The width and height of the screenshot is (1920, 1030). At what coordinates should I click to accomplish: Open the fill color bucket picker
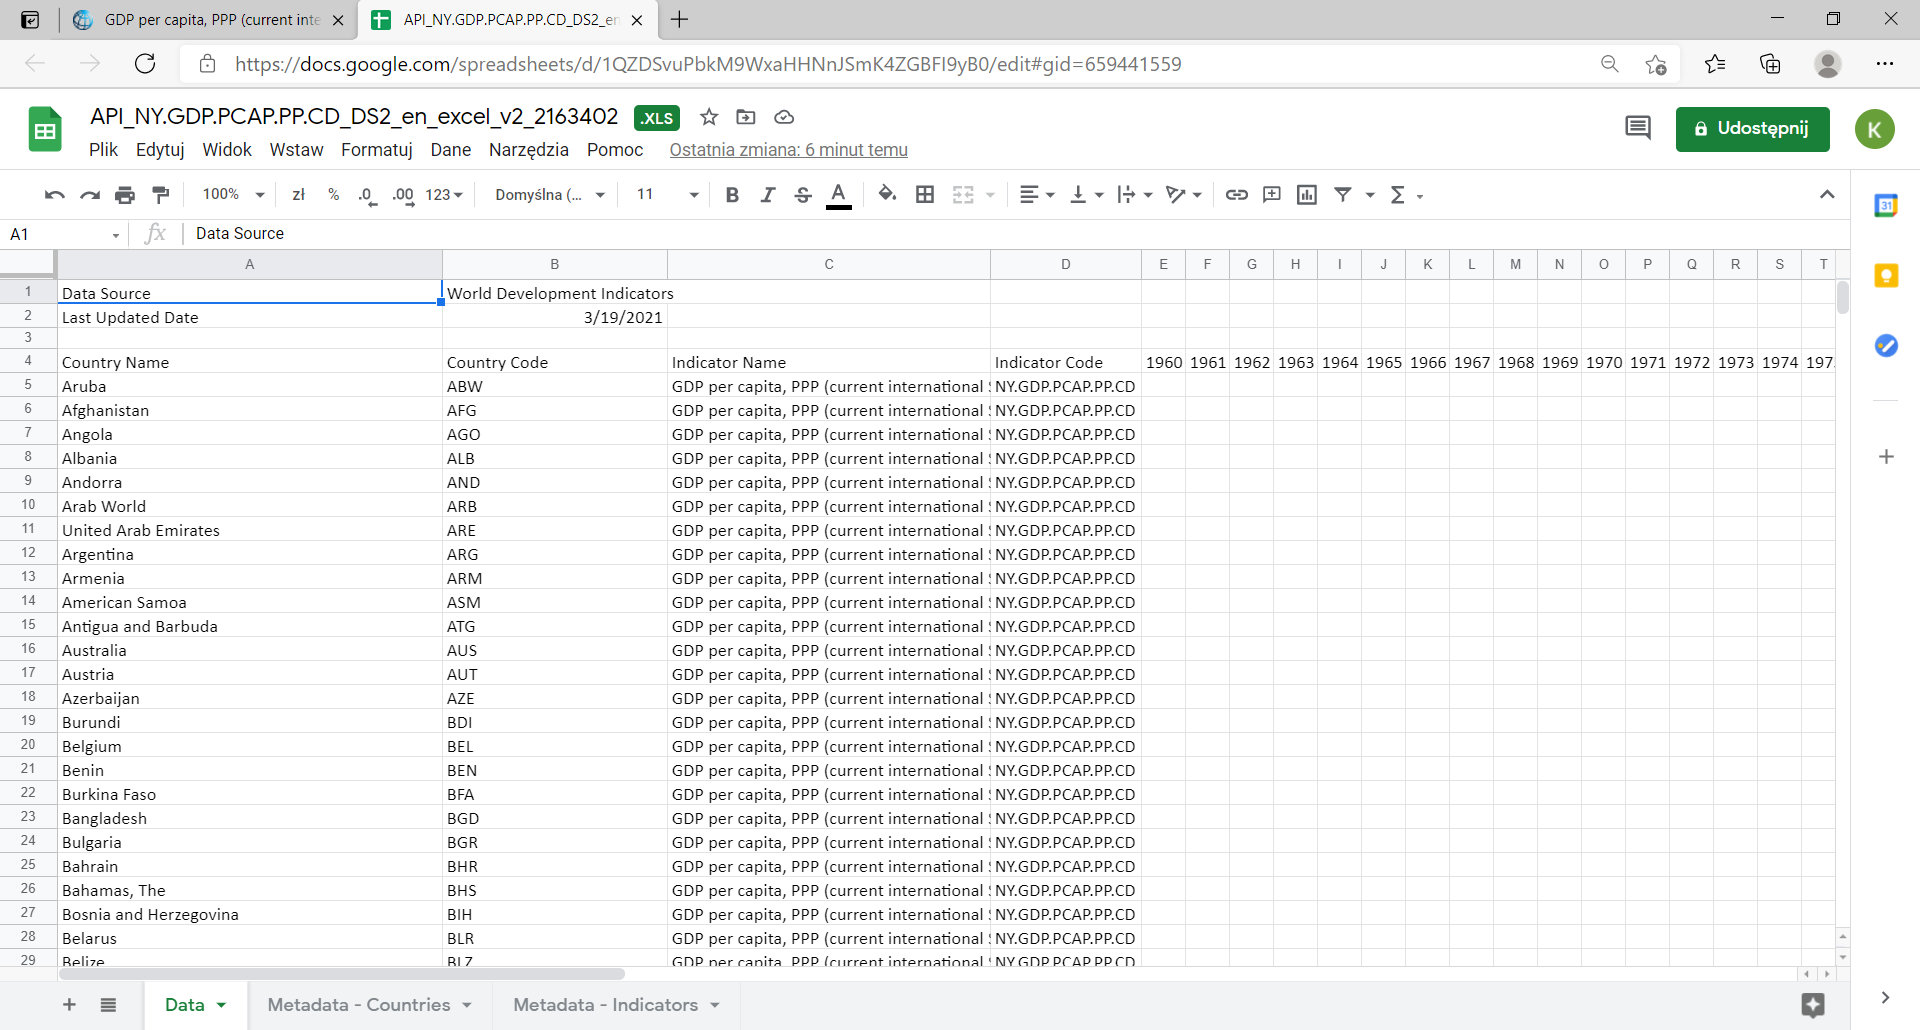886,195
